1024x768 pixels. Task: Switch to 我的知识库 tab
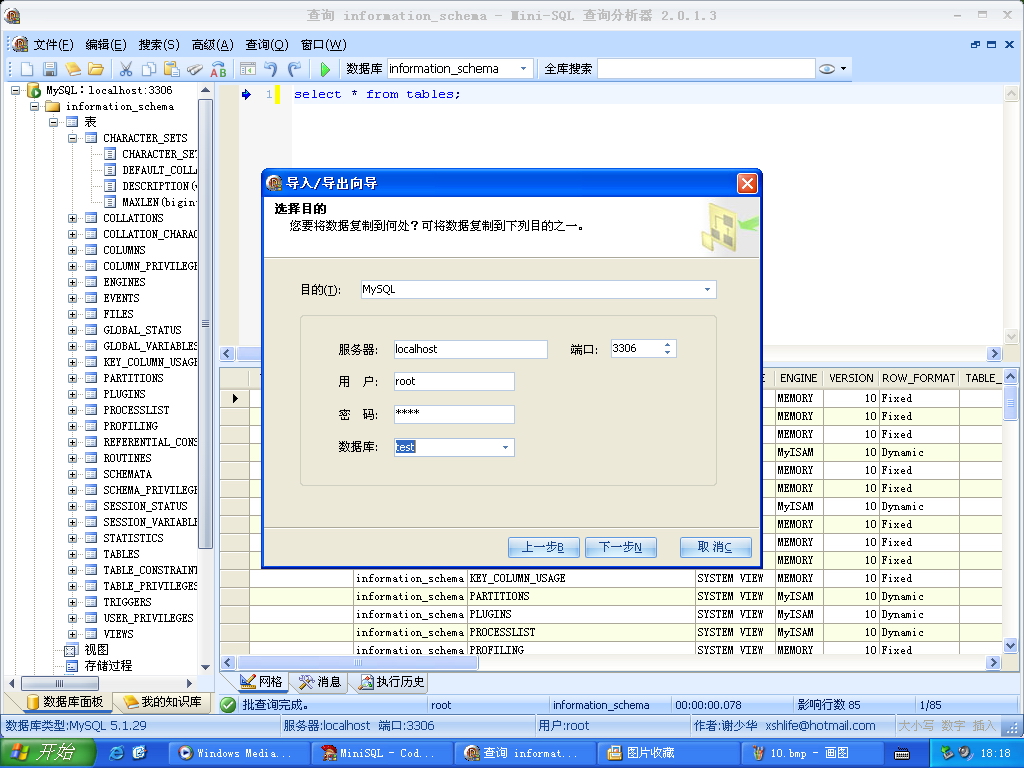pyautogui.click(x=163, y=701)
